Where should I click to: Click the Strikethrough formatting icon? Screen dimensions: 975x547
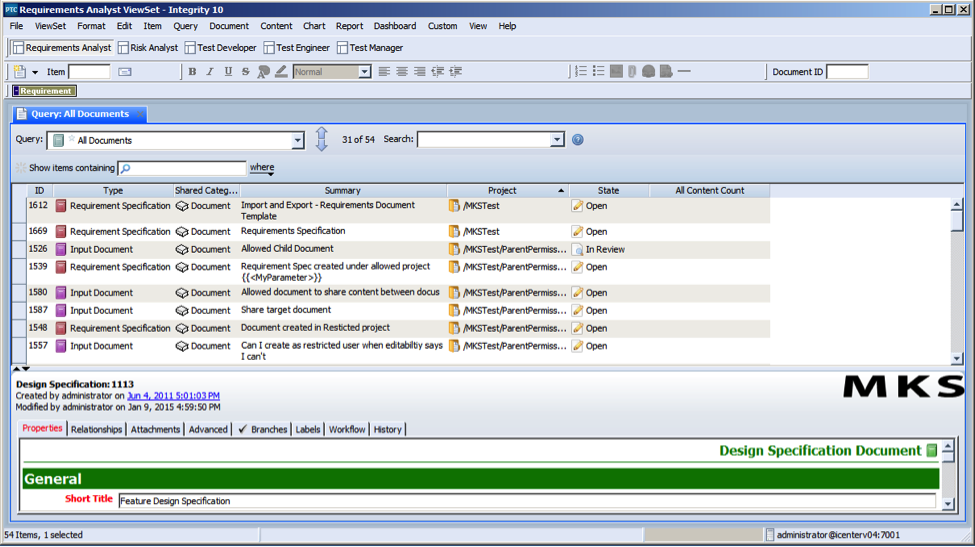pos(246,71)
